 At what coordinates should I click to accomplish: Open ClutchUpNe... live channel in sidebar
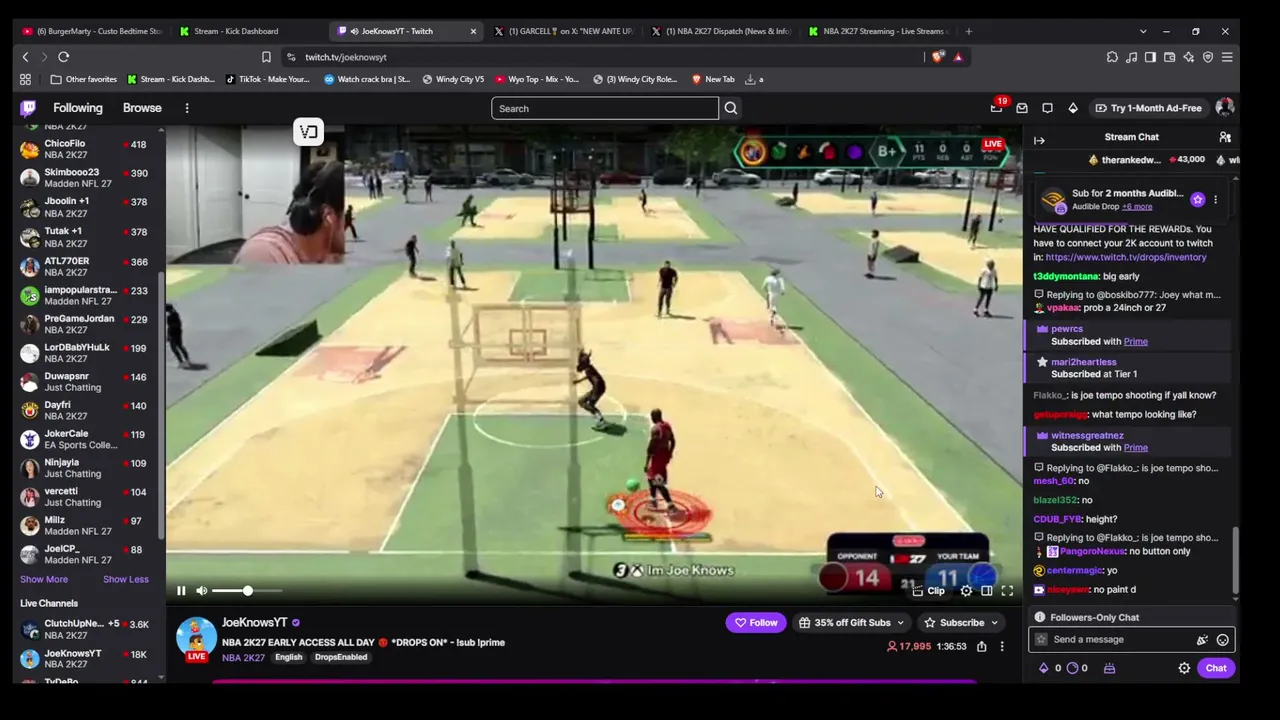[84, 629]
